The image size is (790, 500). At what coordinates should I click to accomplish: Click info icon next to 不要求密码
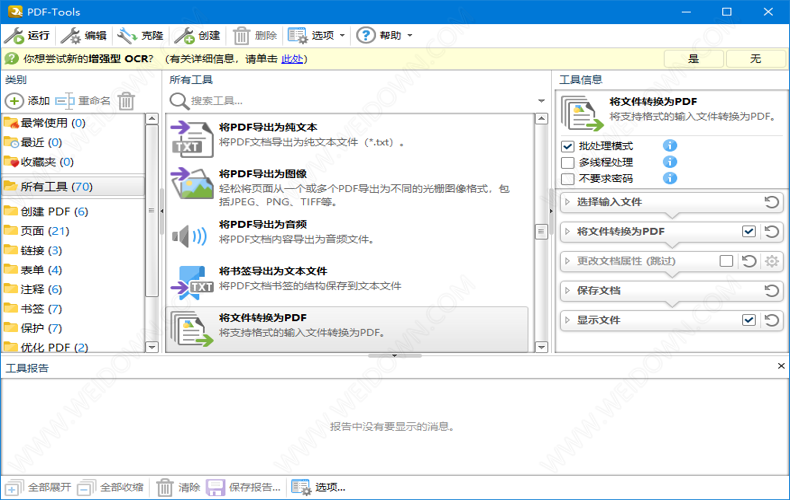pos(670,178)
